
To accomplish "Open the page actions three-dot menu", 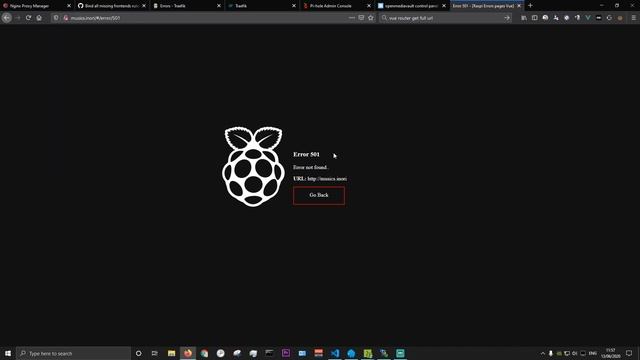I will [x=351, y=18].
